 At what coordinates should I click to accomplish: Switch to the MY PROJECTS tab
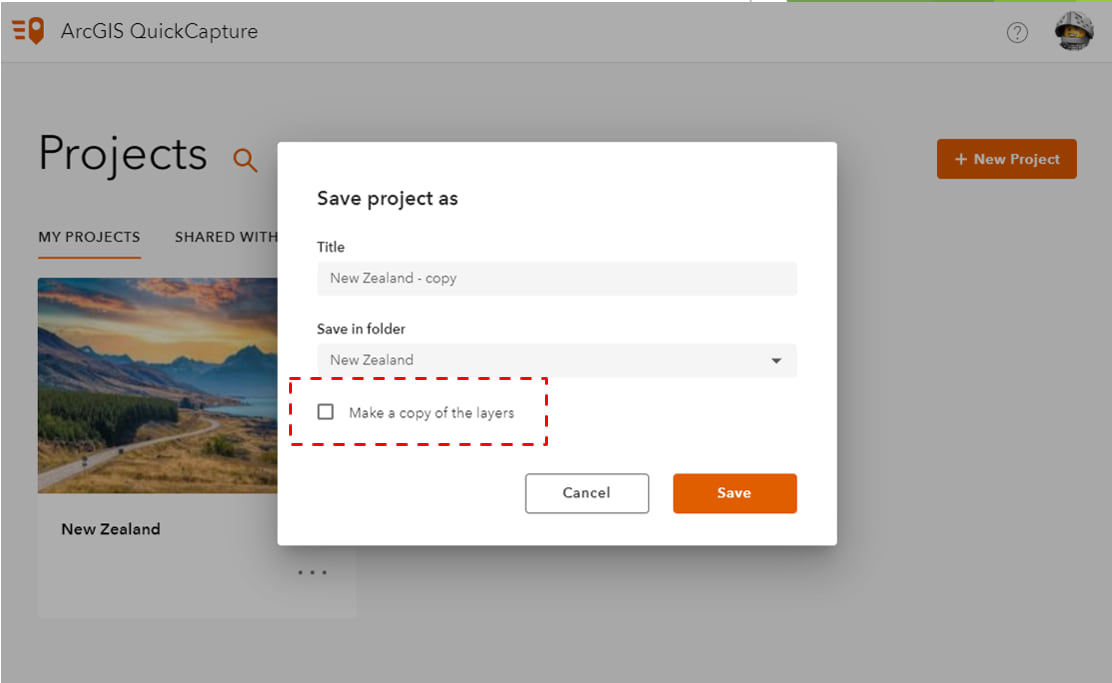(x=89, y=237)
